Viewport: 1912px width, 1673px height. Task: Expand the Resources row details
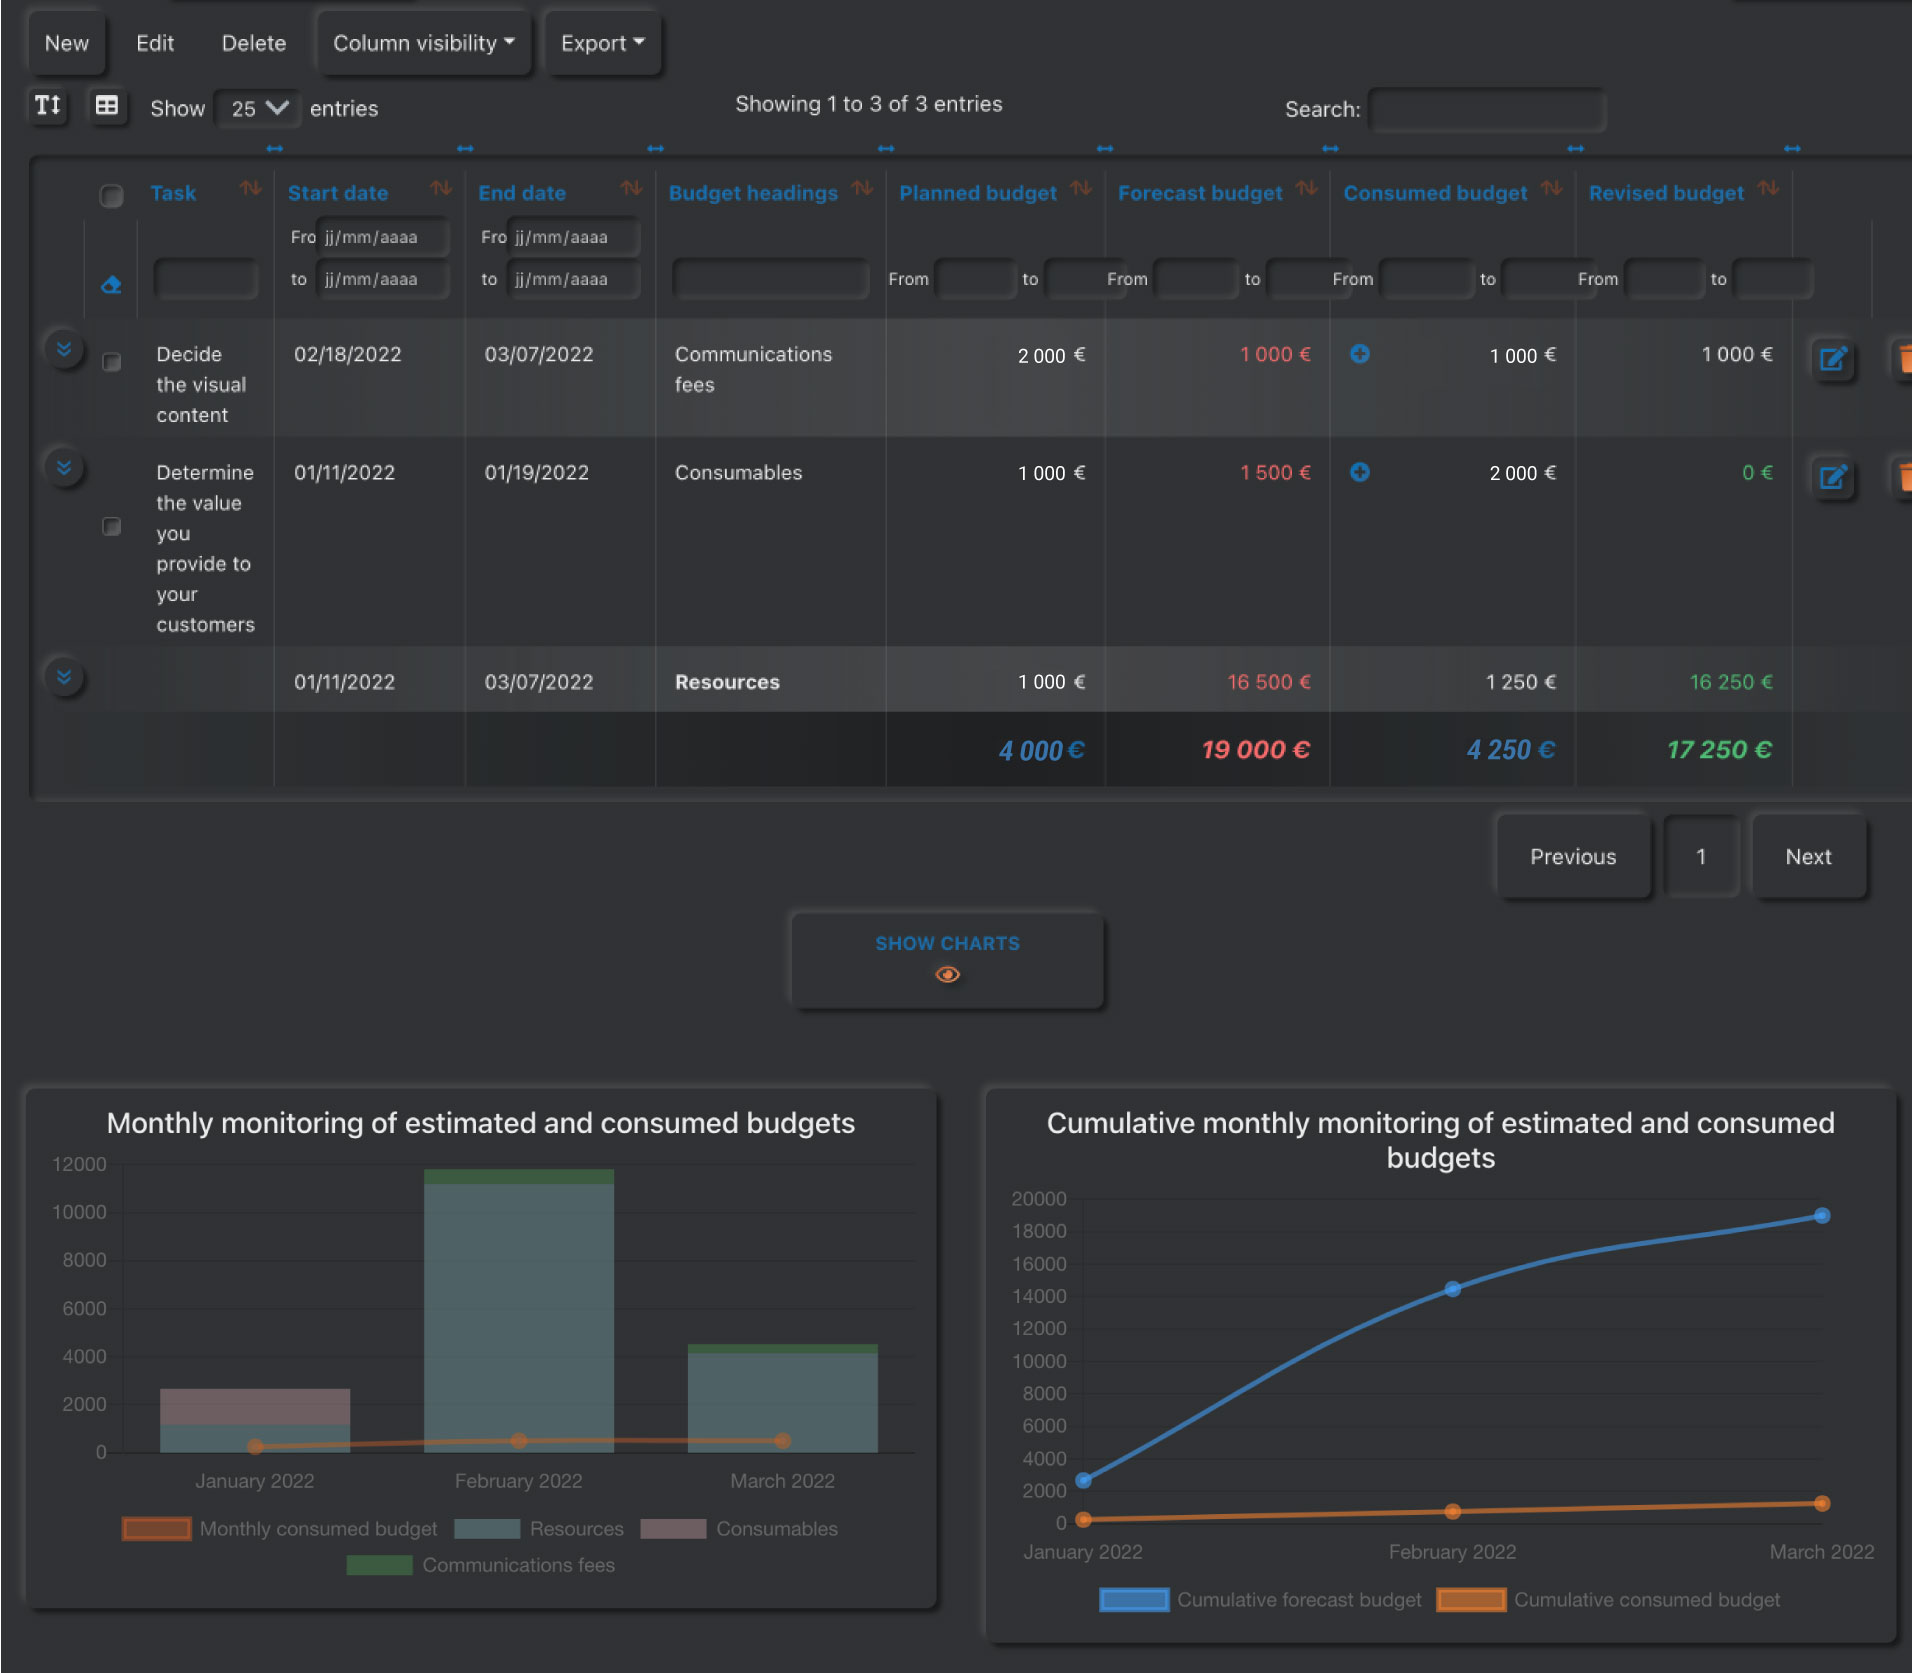[x=64, y=677]
